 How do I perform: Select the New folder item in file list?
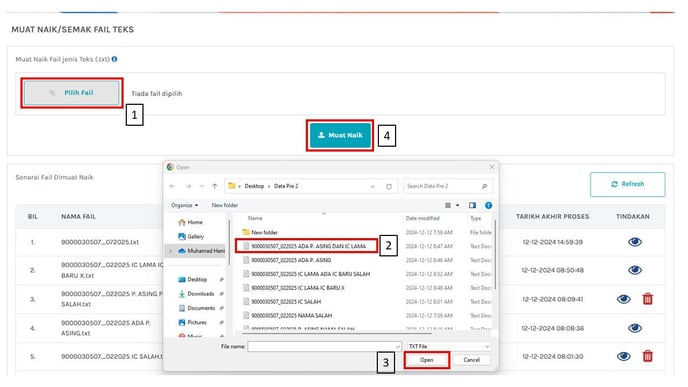point(260,232)
